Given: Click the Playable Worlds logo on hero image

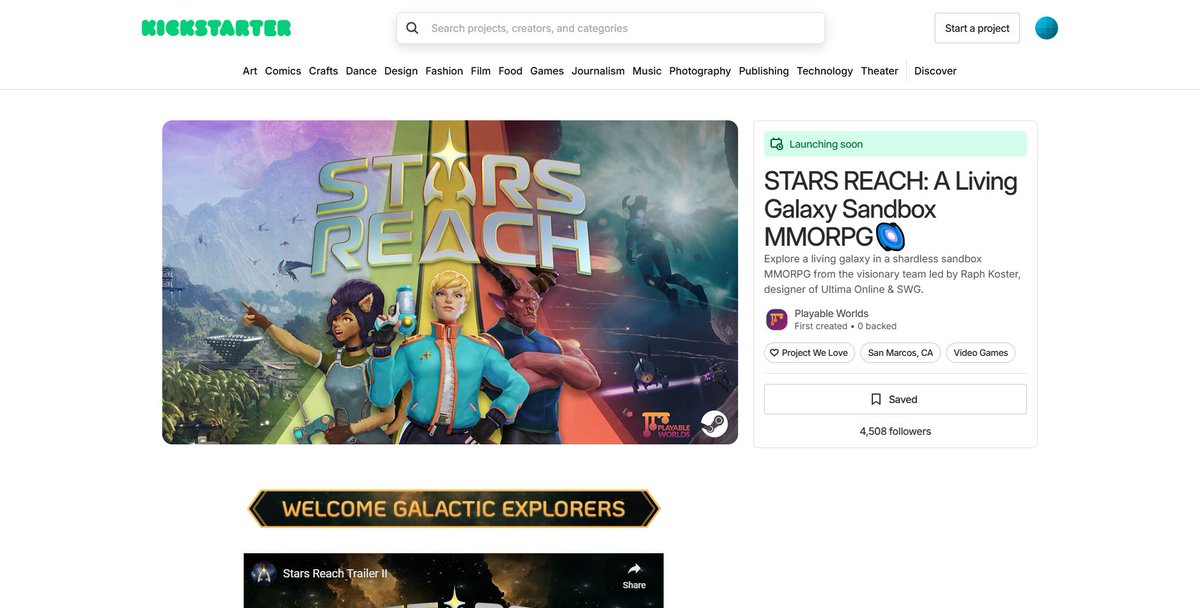Looking at the screenshot, I should click(667, 425).
